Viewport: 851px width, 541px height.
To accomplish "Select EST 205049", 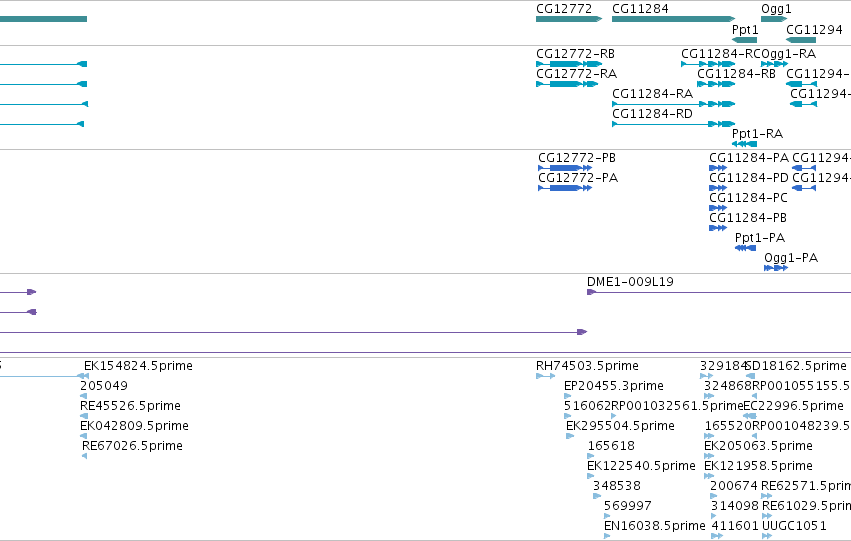I will click(104, 386).
